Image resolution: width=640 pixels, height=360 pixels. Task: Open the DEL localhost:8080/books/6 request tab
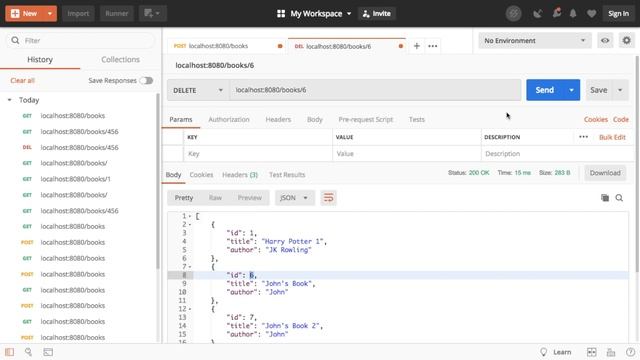[x=348, y=46]
